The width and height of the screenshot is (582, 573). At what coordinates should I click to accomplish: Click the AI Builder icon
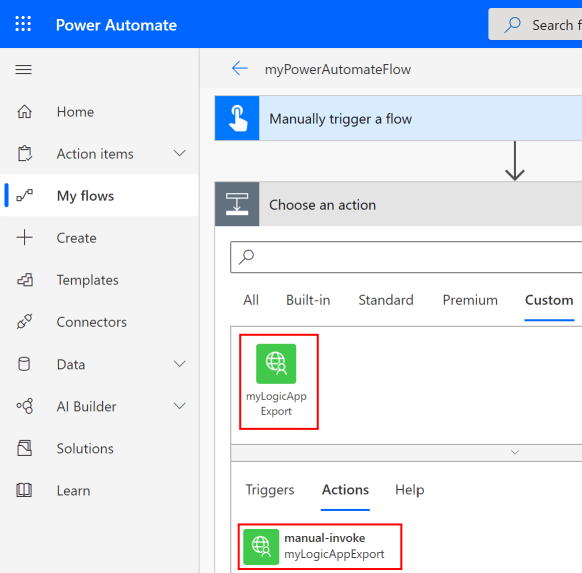coord(25,406)
